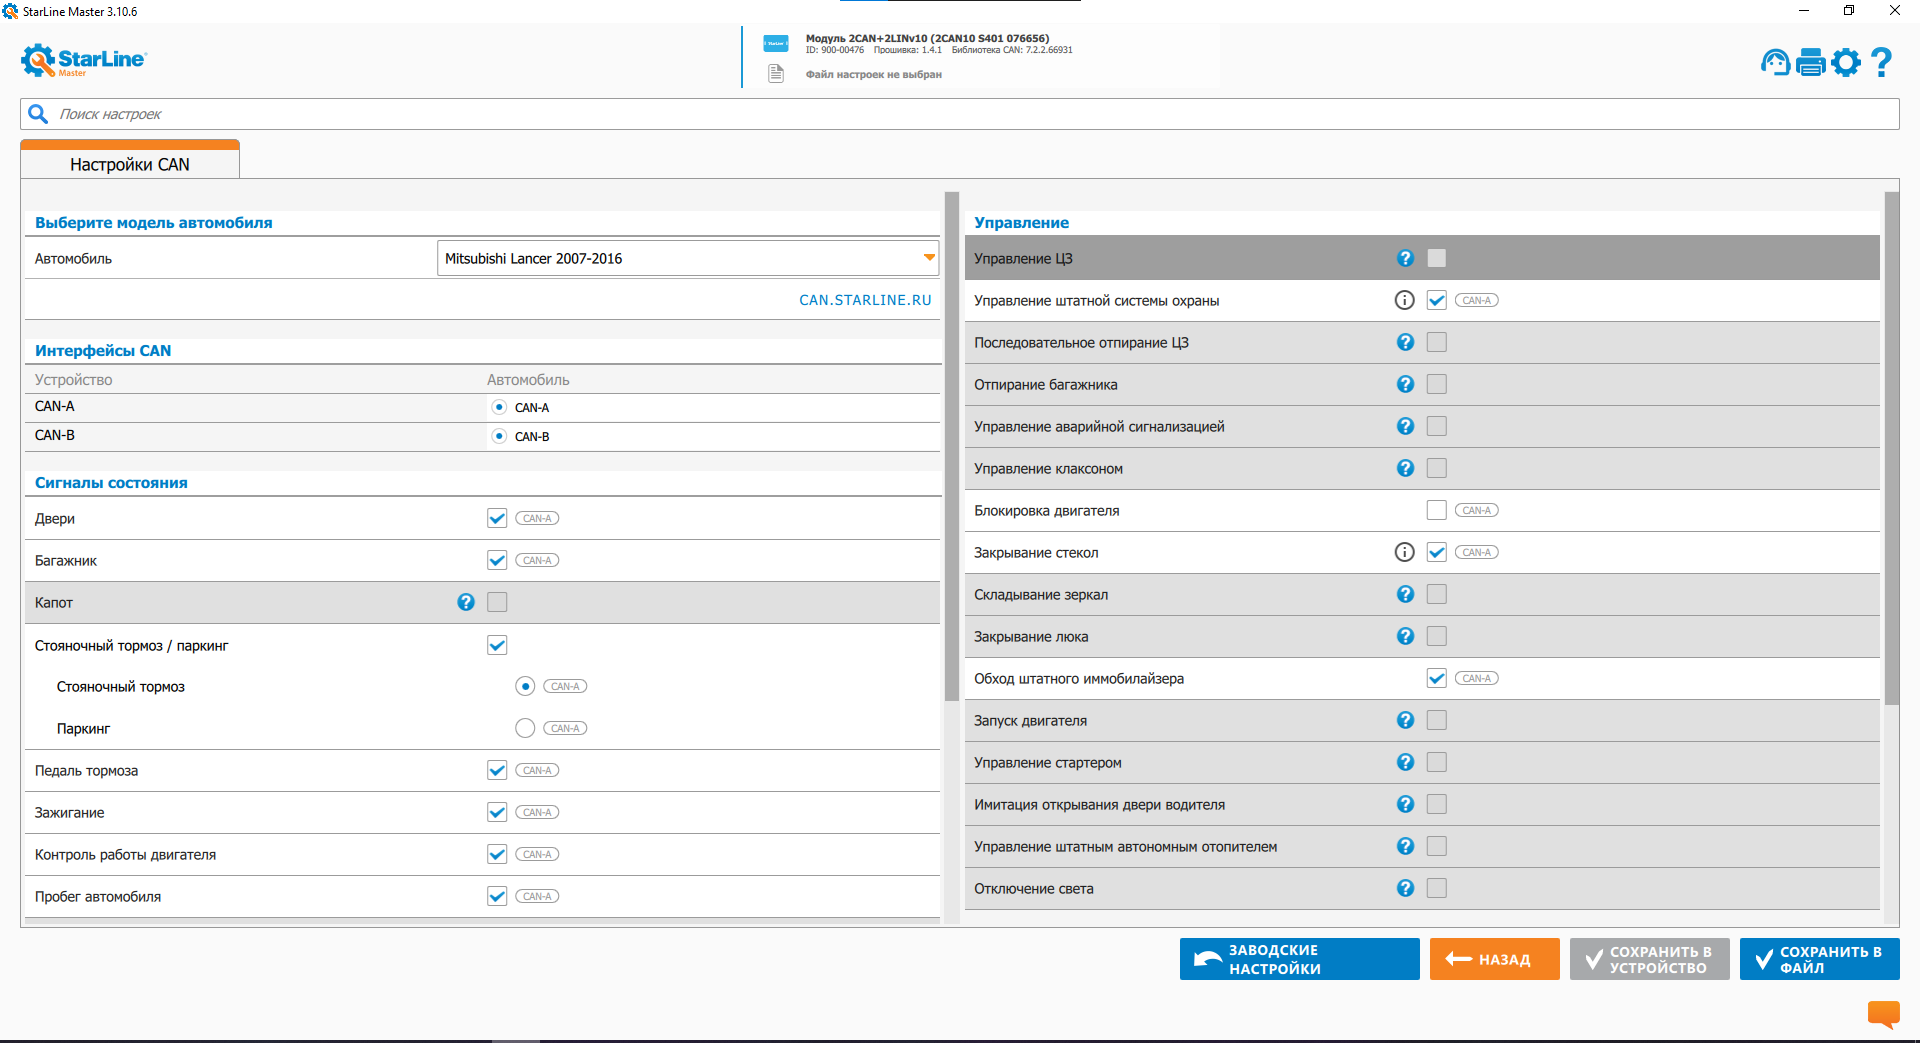Save settings with Сохранить в файл
The image size is (1920, 1043).
1819,959
